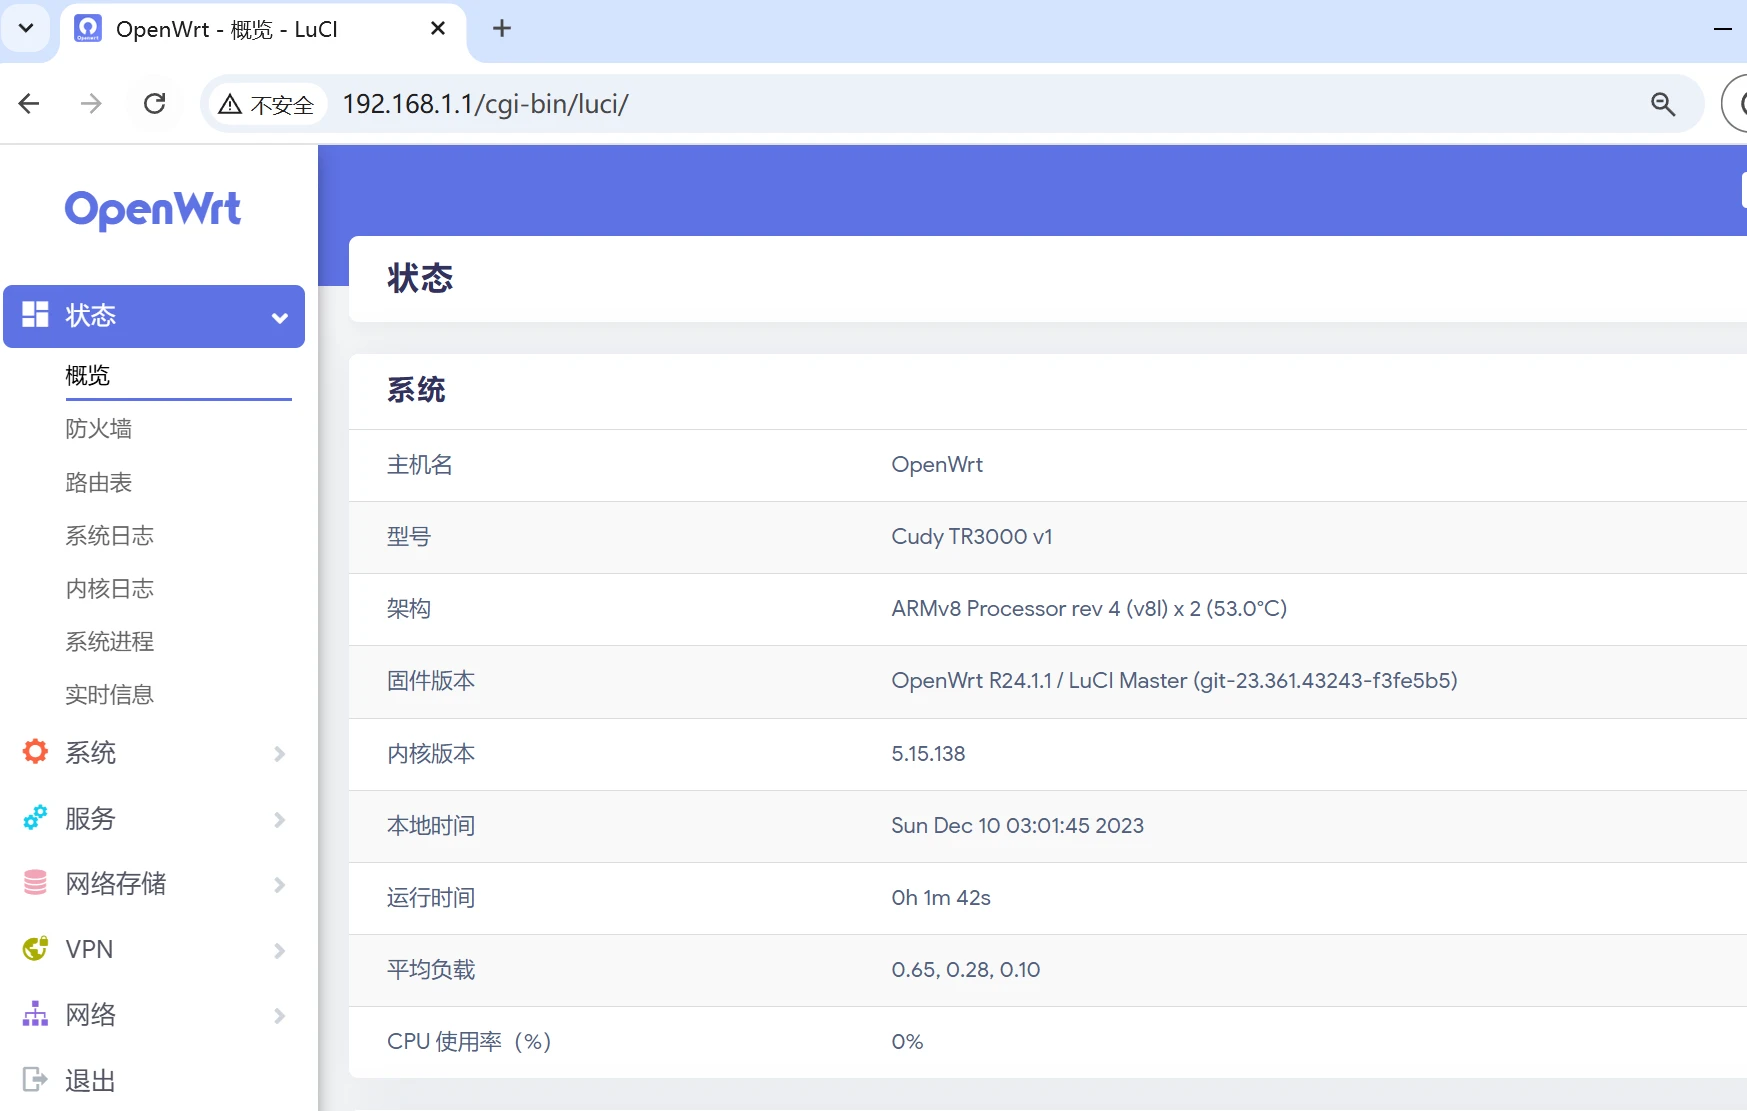Screen dimensions: 1747x1111
Task: Click the CPU 使用率 row label
Action: pos(469,1042)
